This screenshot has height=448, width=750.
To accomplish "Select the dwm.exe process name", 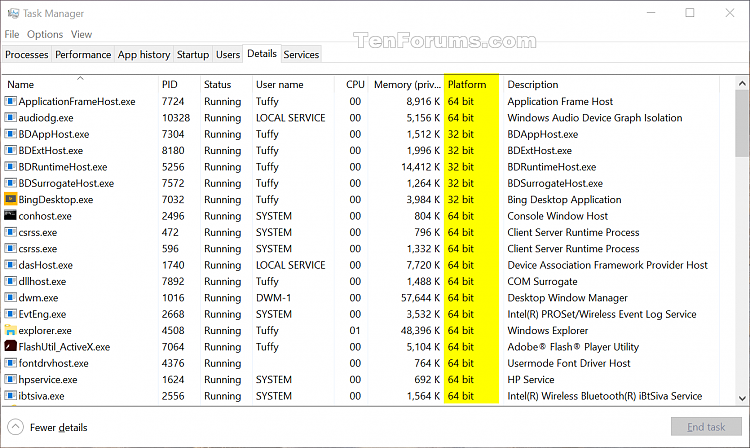I will coord(38,297).
